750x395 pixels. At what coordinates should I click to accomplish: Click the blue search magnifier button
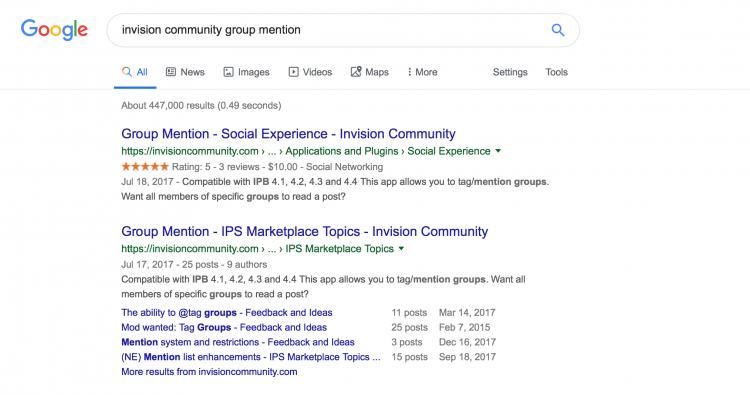pyautogui.click(x=558, y=30)
